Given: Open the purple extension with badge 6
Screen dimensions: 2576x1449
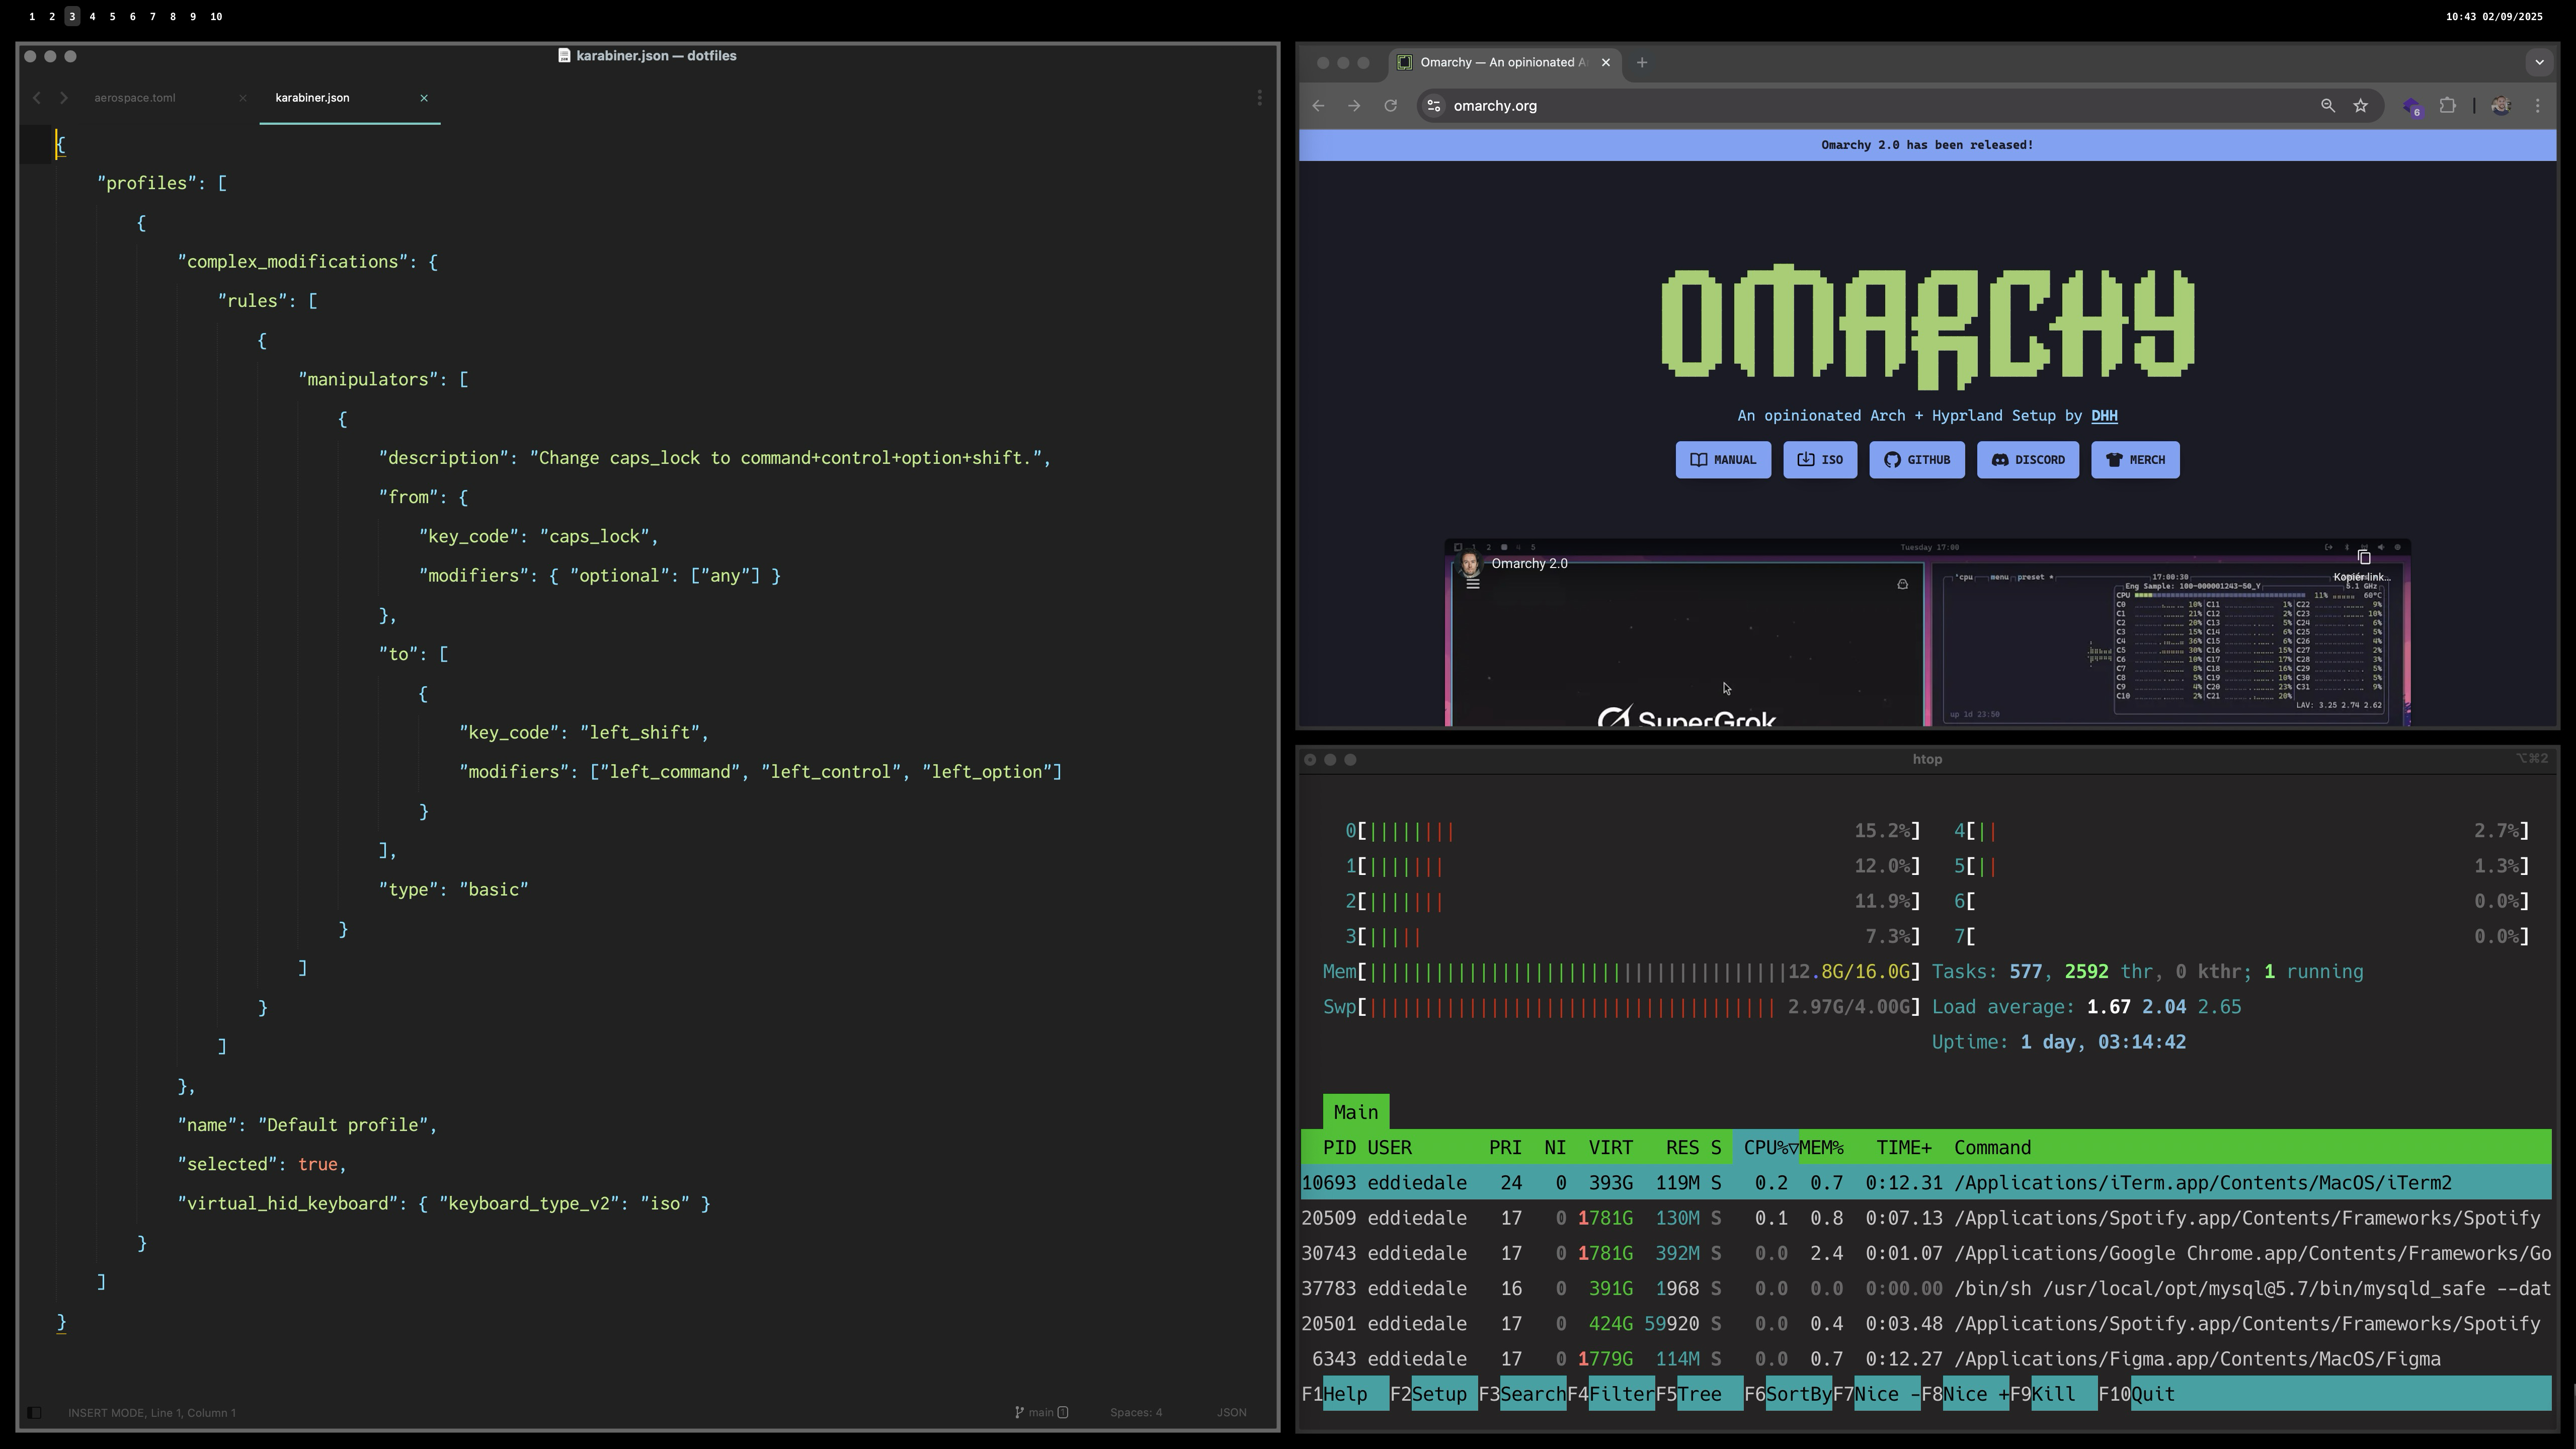Looking at the screenshot, I should tap(2413, 107).
